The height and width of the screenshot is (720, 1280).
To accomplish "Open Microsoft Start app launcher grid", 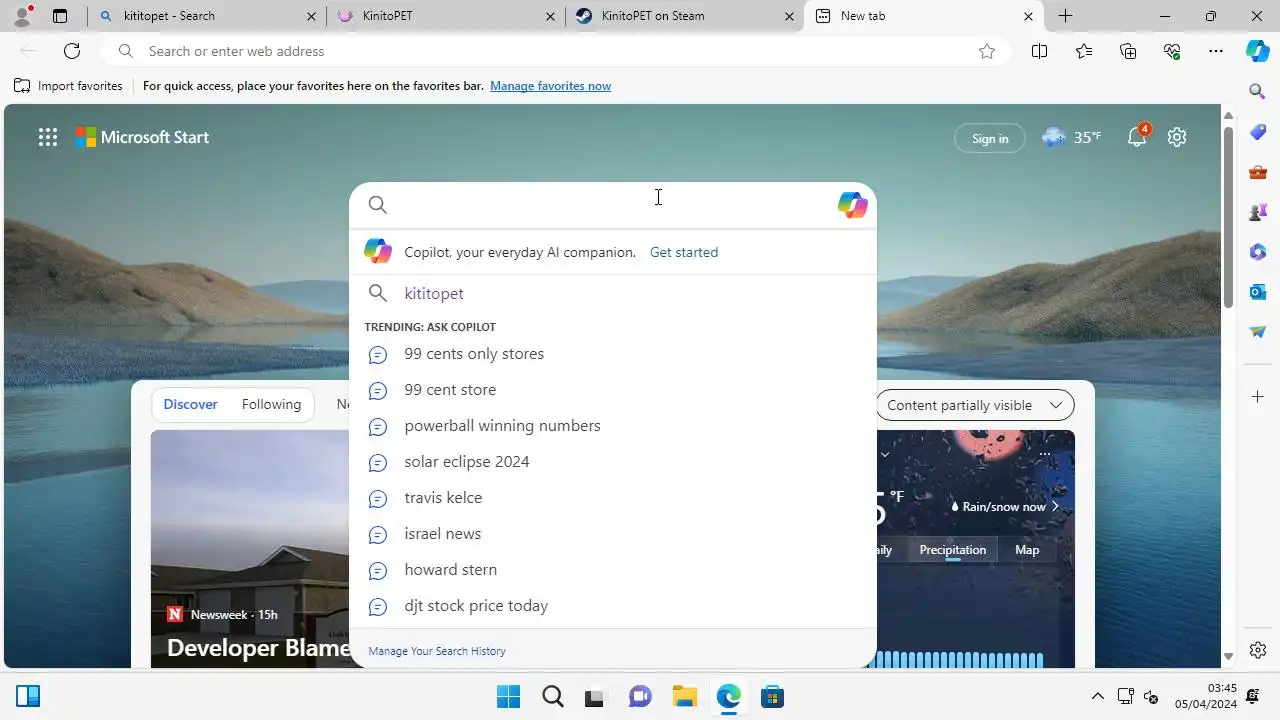I will (x=48, y=138).
